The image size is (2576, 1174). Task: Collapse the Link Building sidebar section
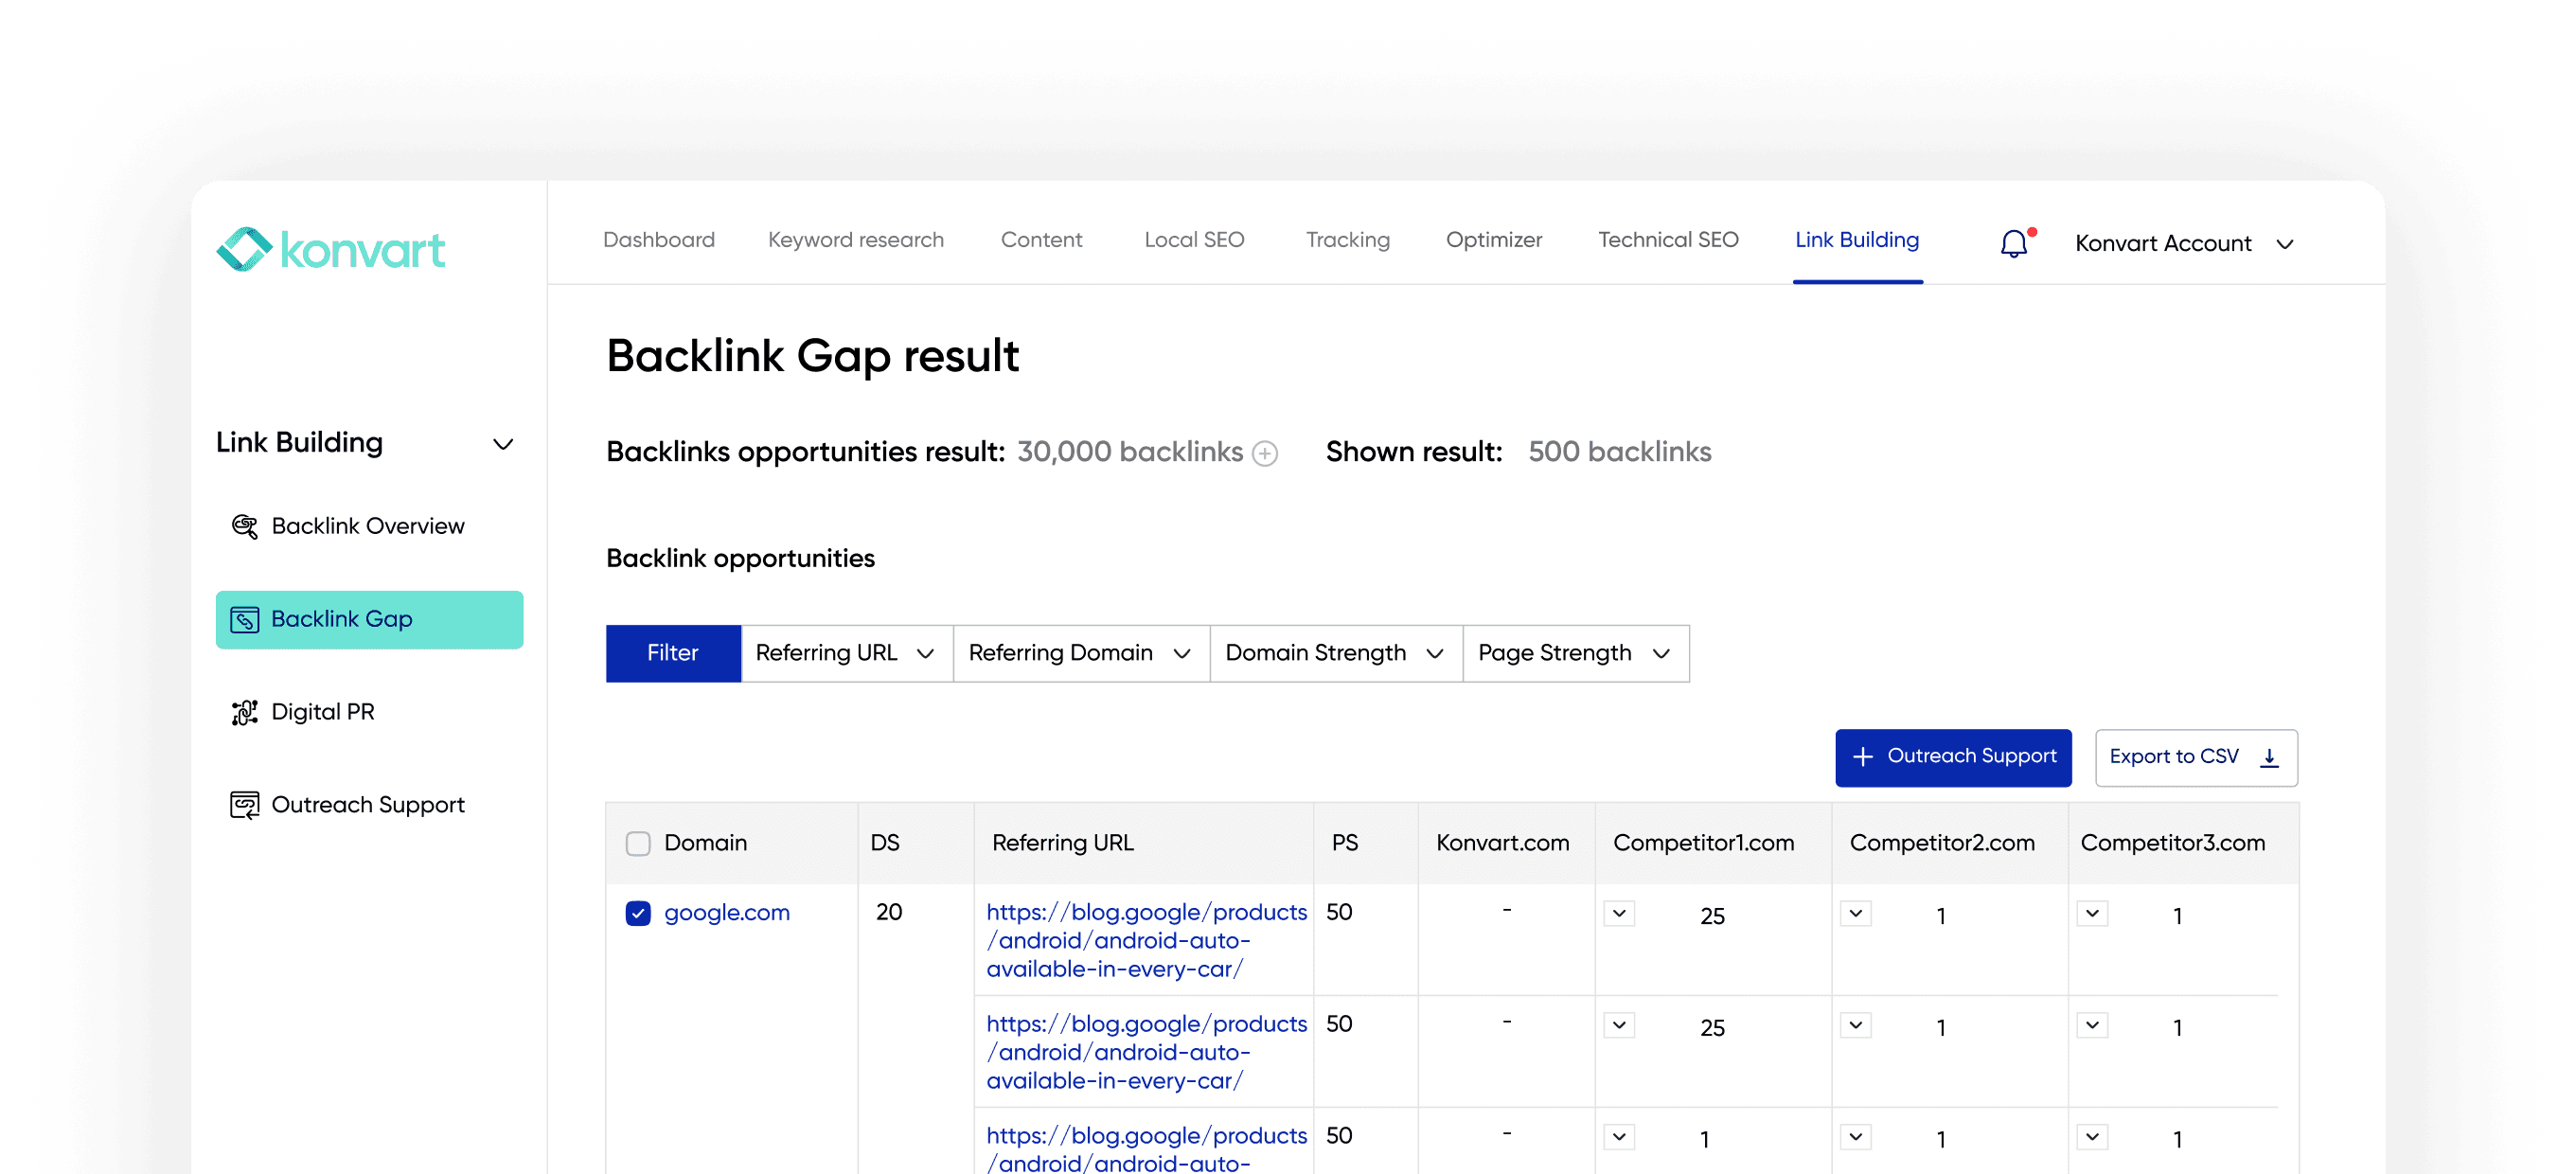point(503,444)
